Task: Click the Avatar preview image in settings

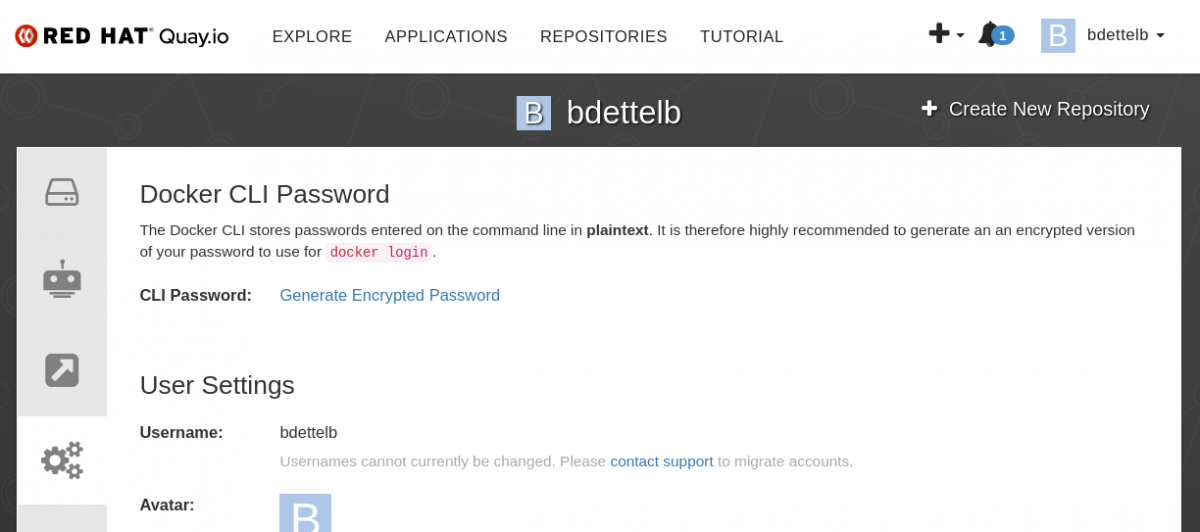Action: pos(305,513)
